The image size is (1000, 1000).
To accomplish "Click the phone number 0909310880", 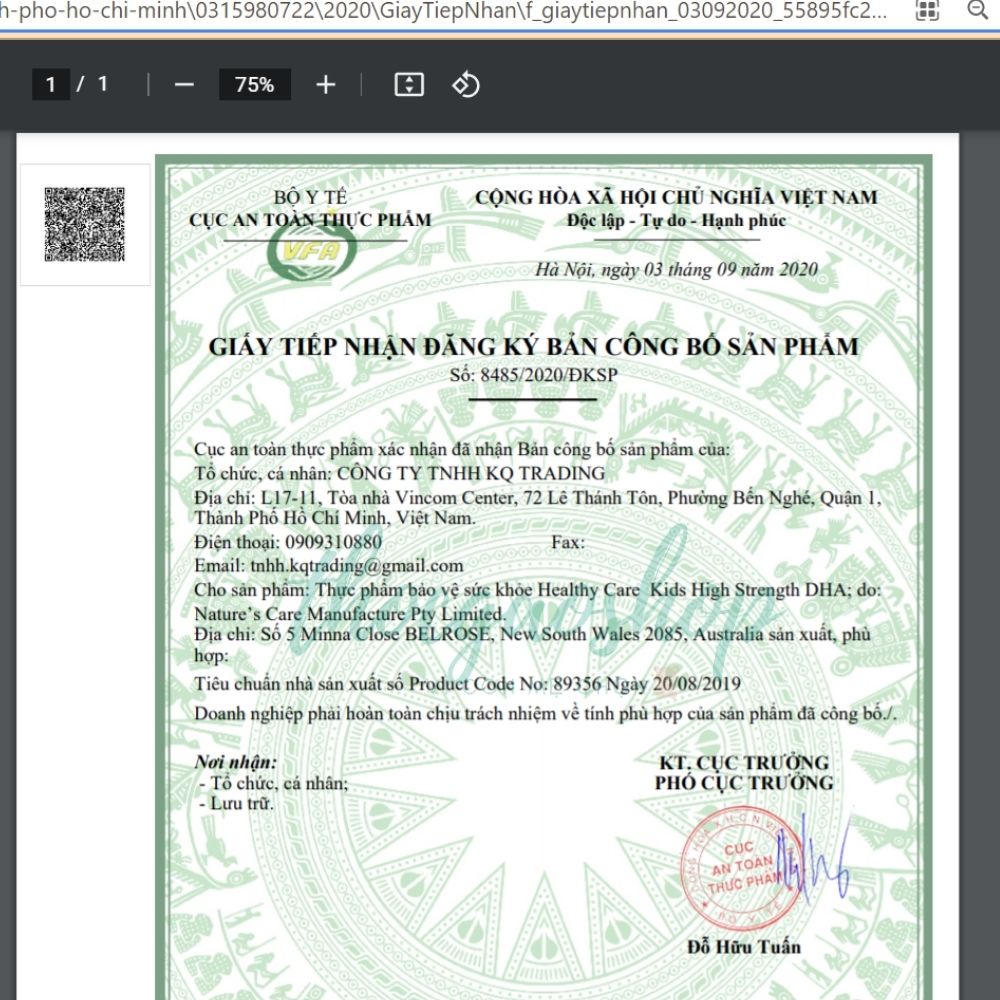I will [333, 542].
